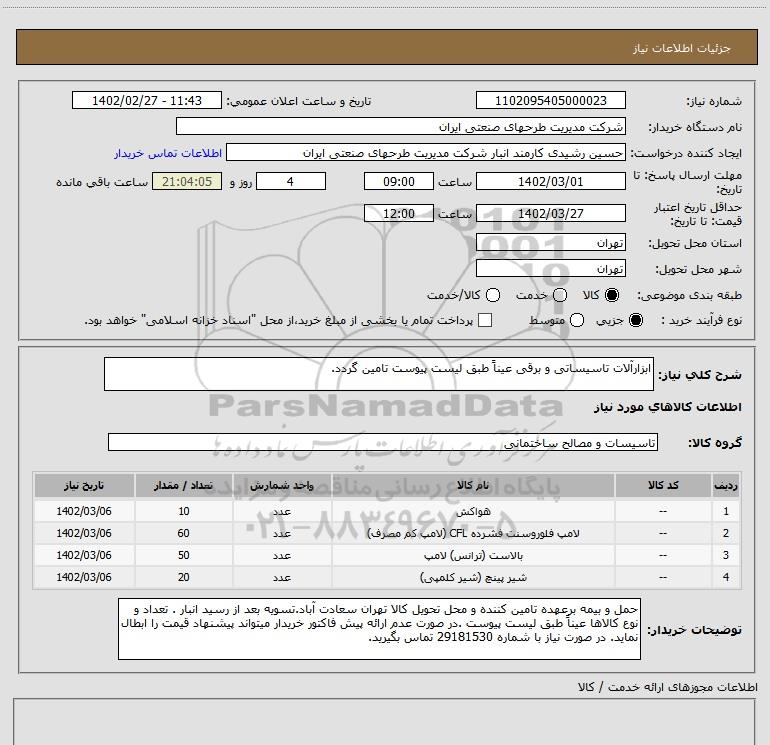Click the توضیحات خریدار notes box
Screen dimensions: 770x745
coord(379,629)
